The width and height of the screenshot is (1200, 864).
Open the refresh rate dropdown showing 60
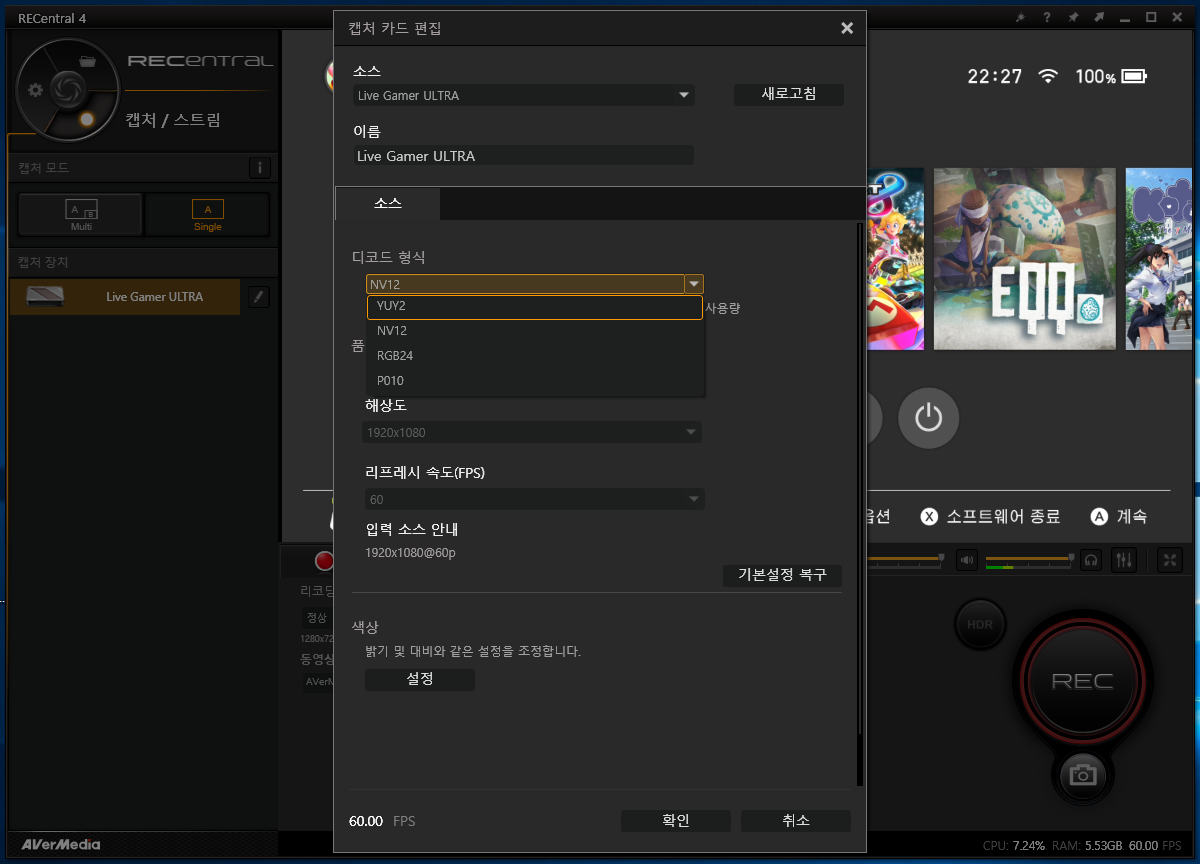coord(535,499)
